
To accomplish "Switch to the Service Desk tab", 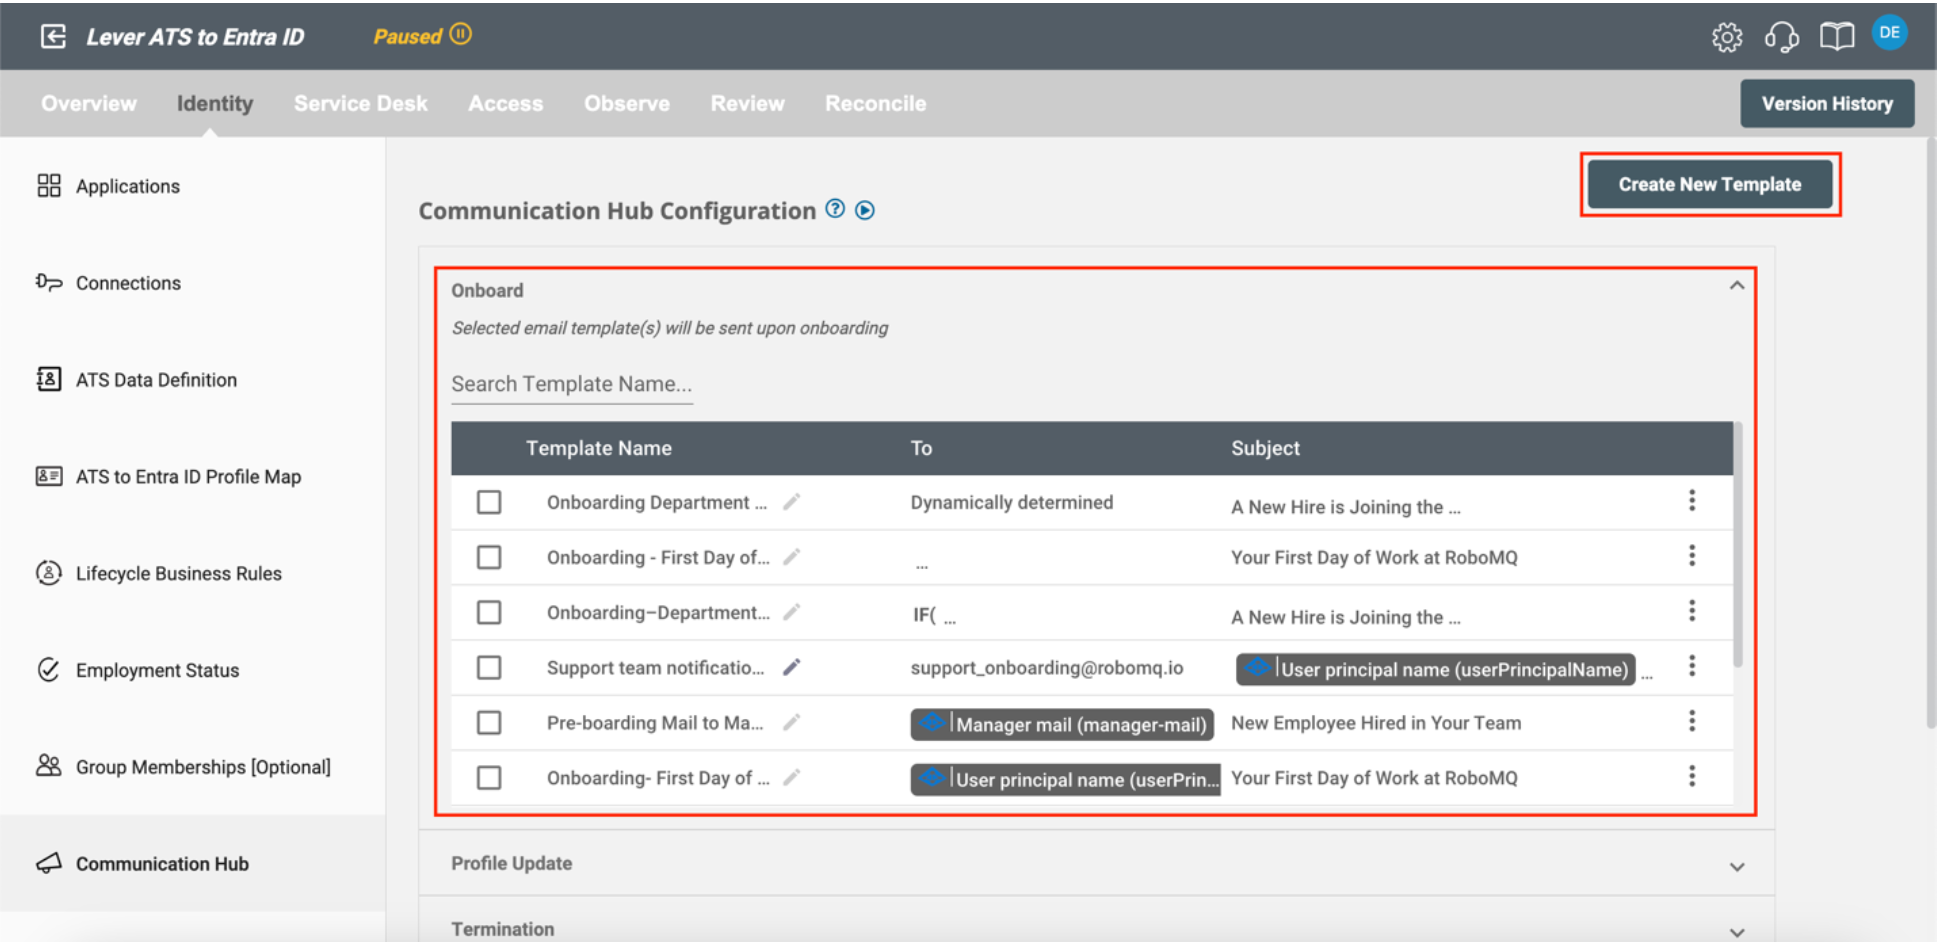I will [x=360, y=104].
